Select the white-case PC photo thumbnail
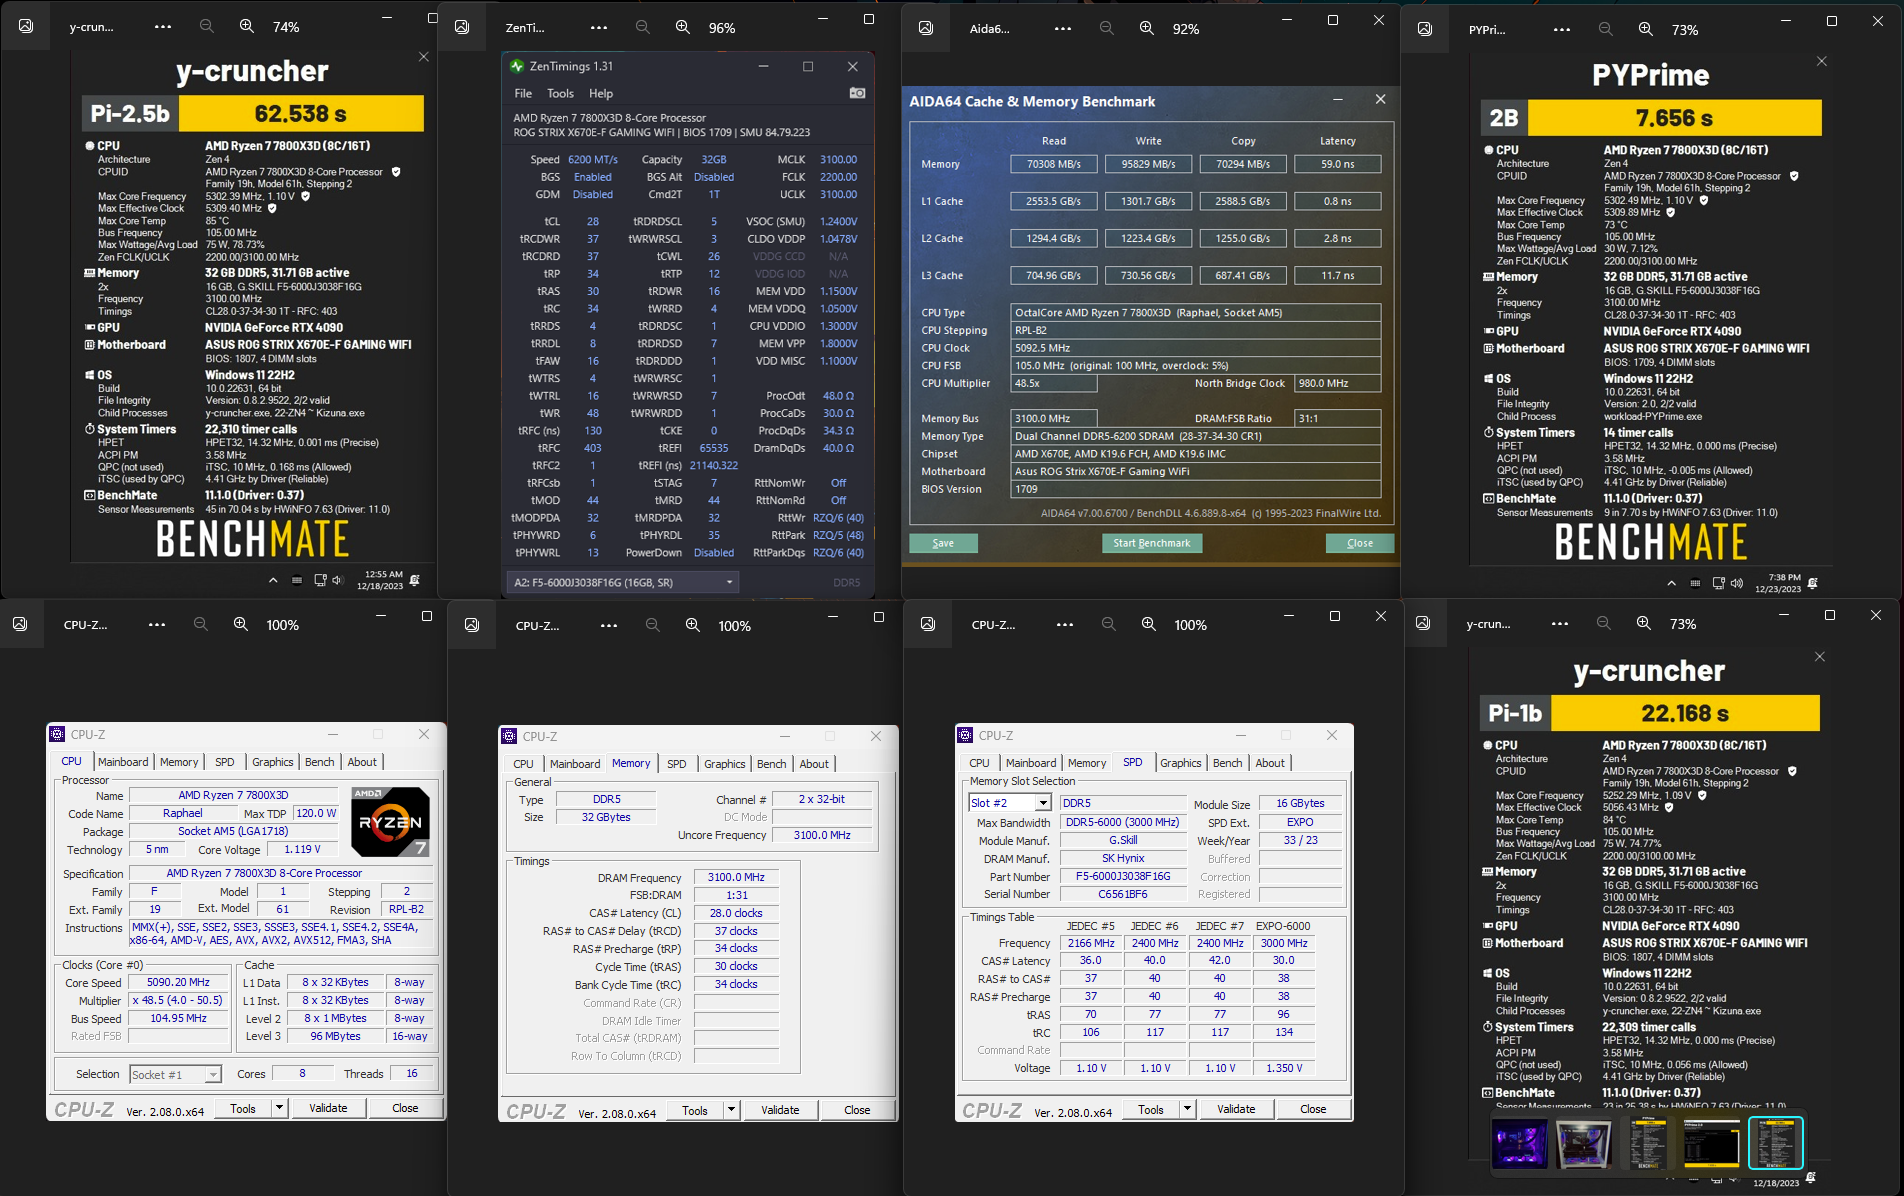This screenshot has width=1904, height=1196. (x=1583, y=1143)
